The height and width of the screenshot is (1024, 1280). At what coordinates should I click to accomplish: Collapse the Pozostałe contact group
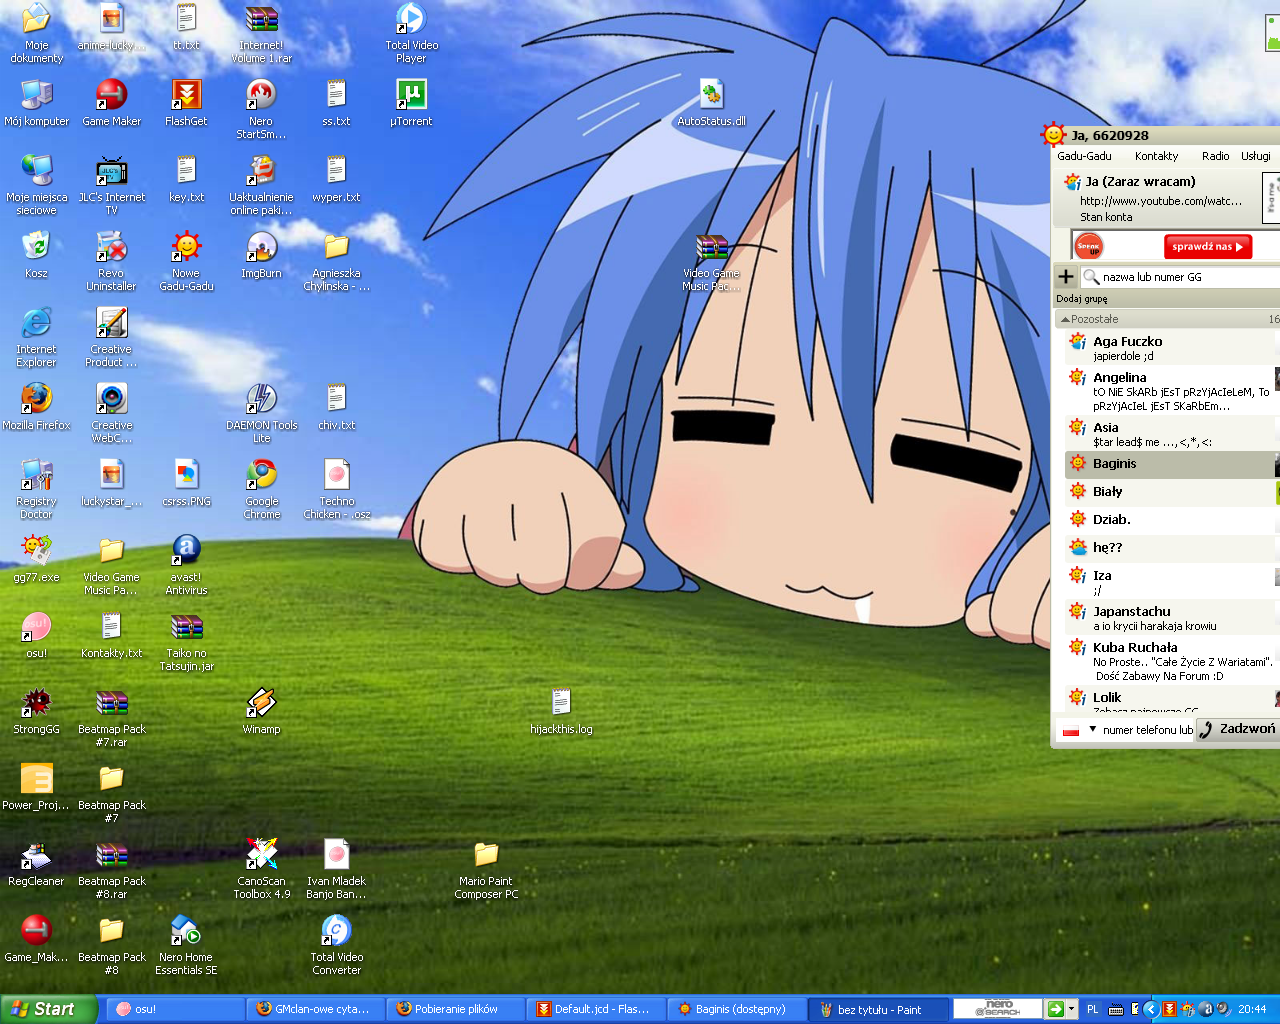[x=1065, y=319]
